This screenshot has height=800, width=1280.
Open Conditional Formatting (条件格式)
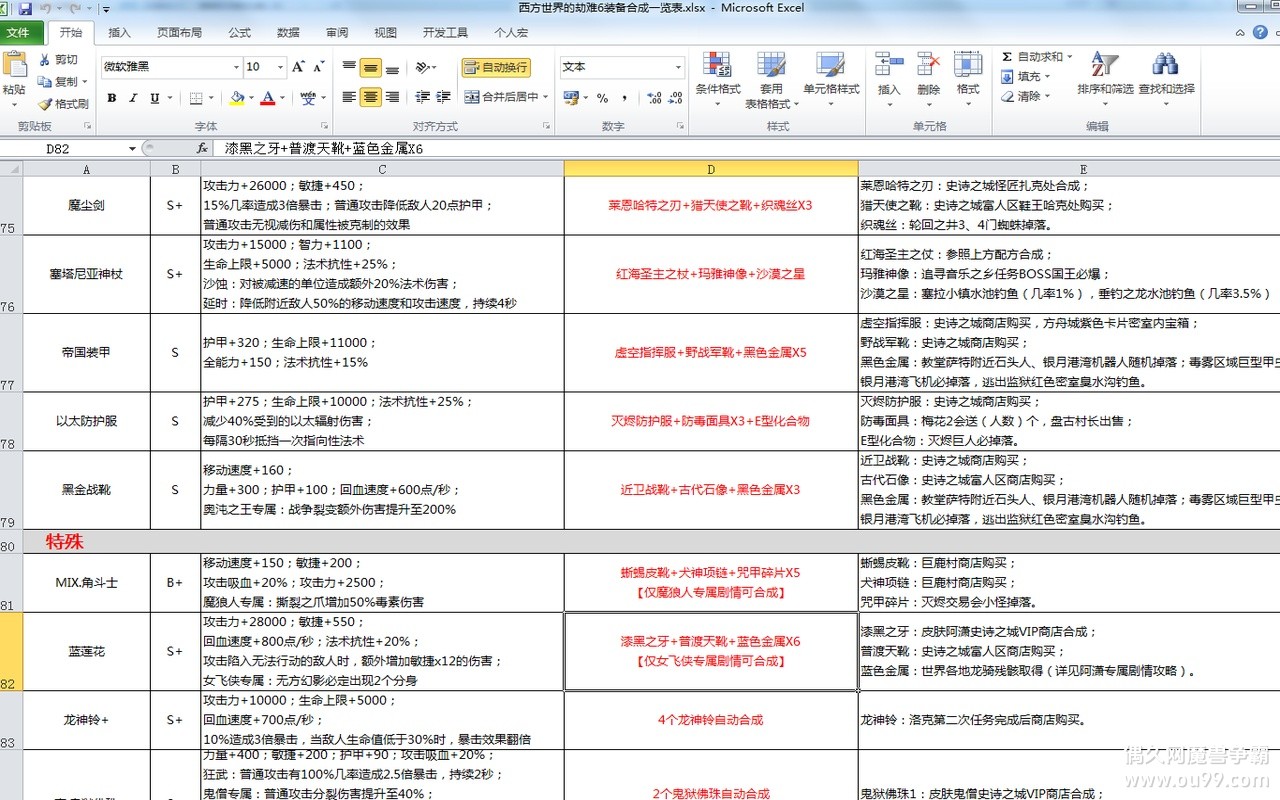click(x=717, y=77)
